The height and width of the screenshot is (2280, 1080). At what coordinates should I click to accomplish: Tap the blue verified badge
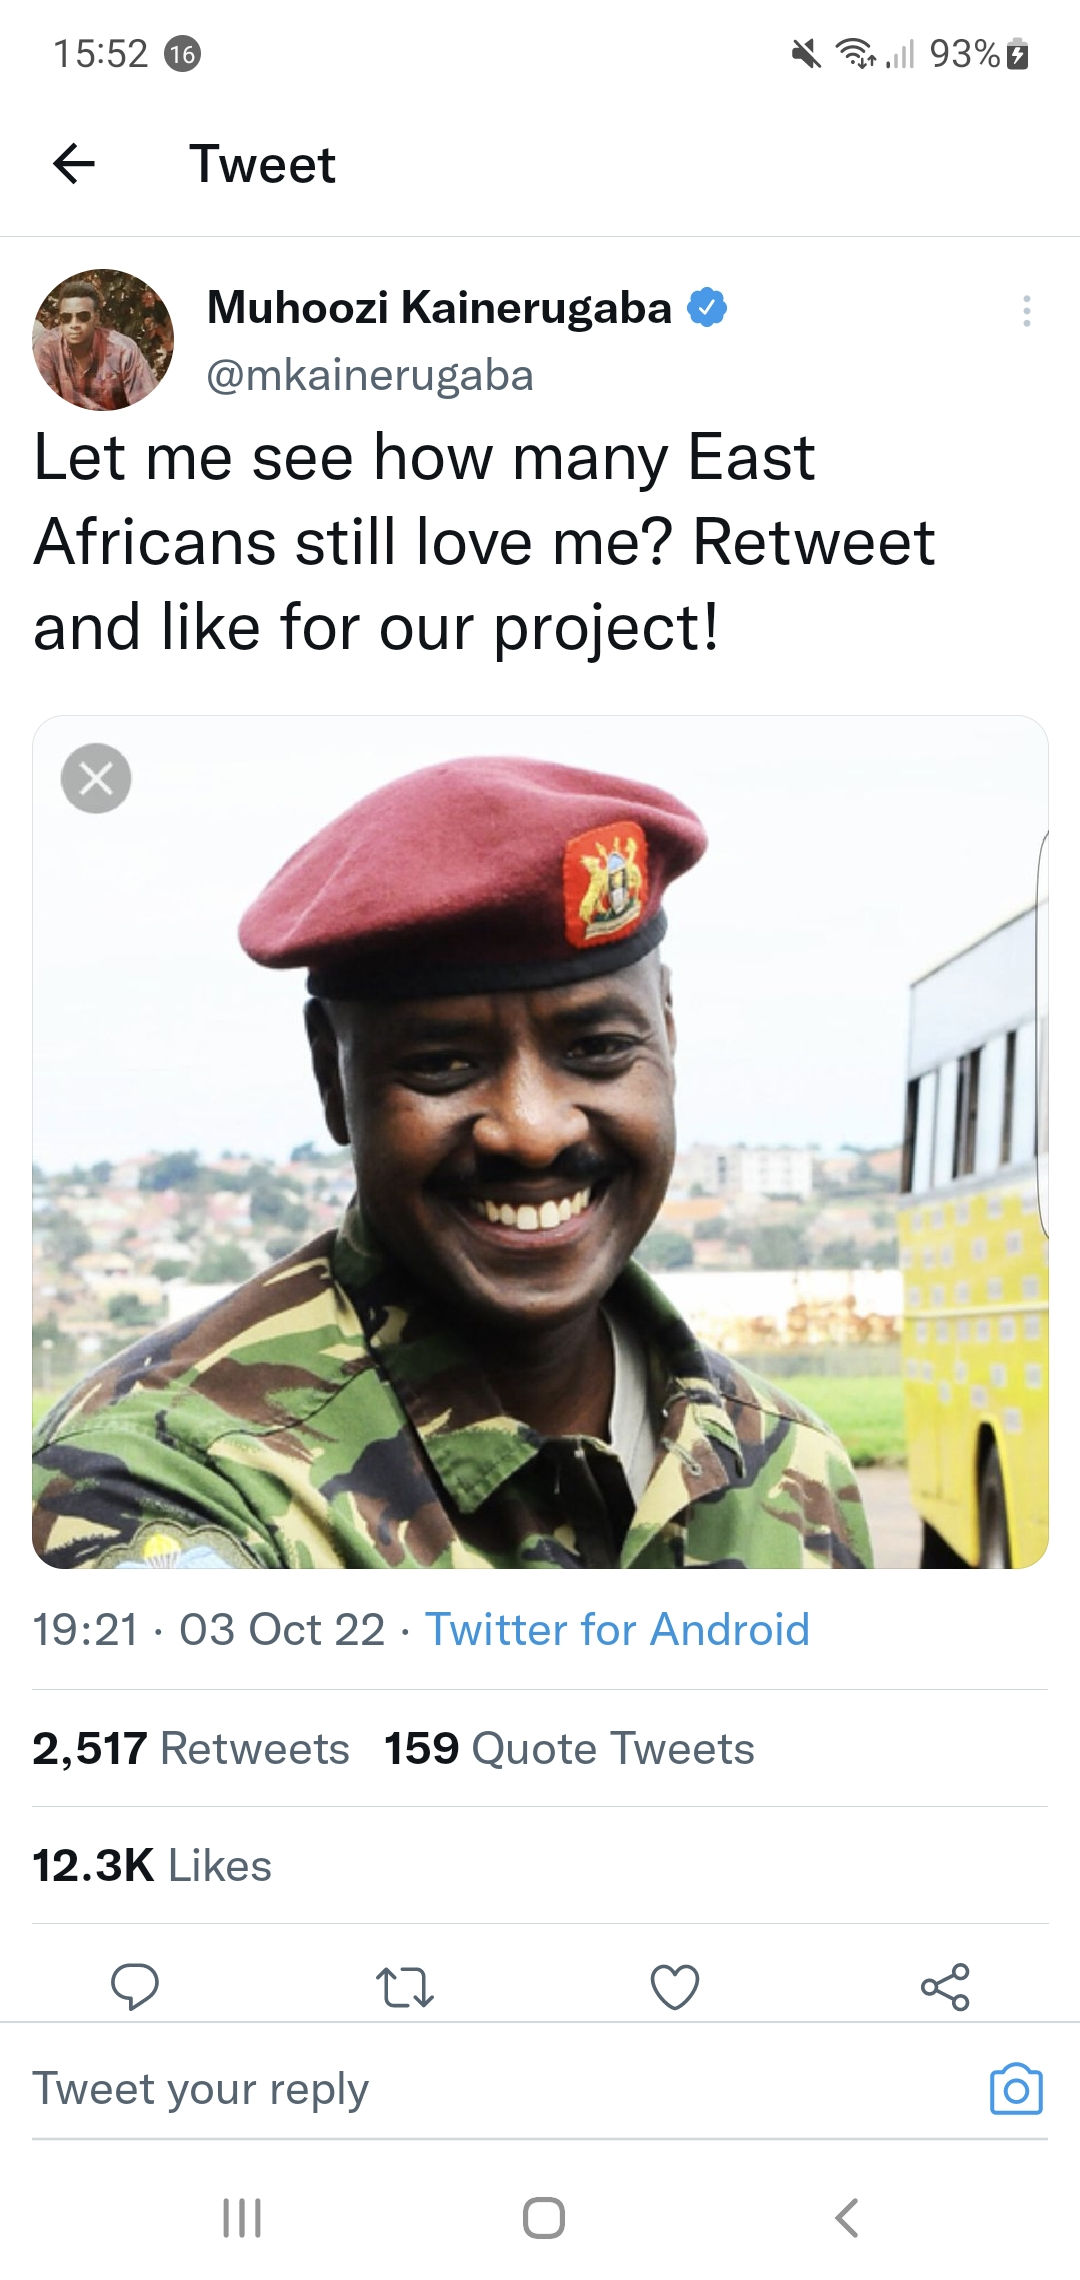coord(707,307)
